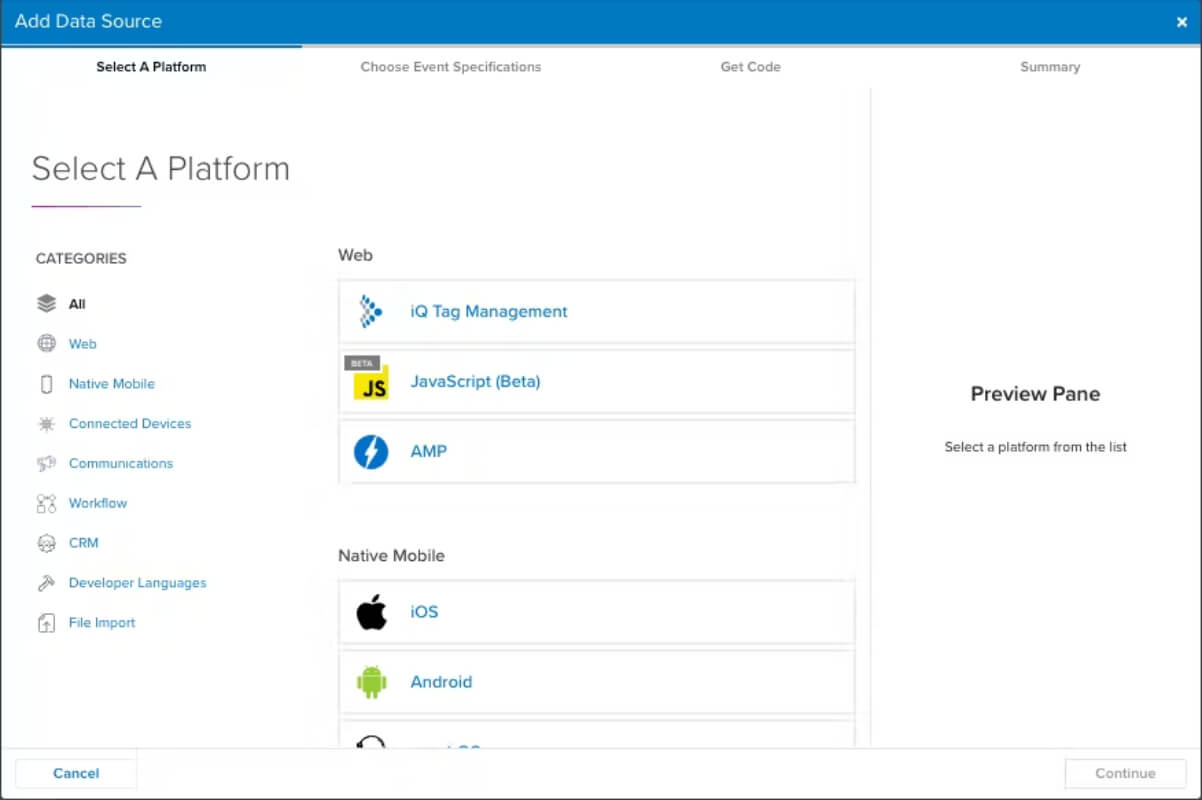Click the CRM headset icon

tap(46, 543)
